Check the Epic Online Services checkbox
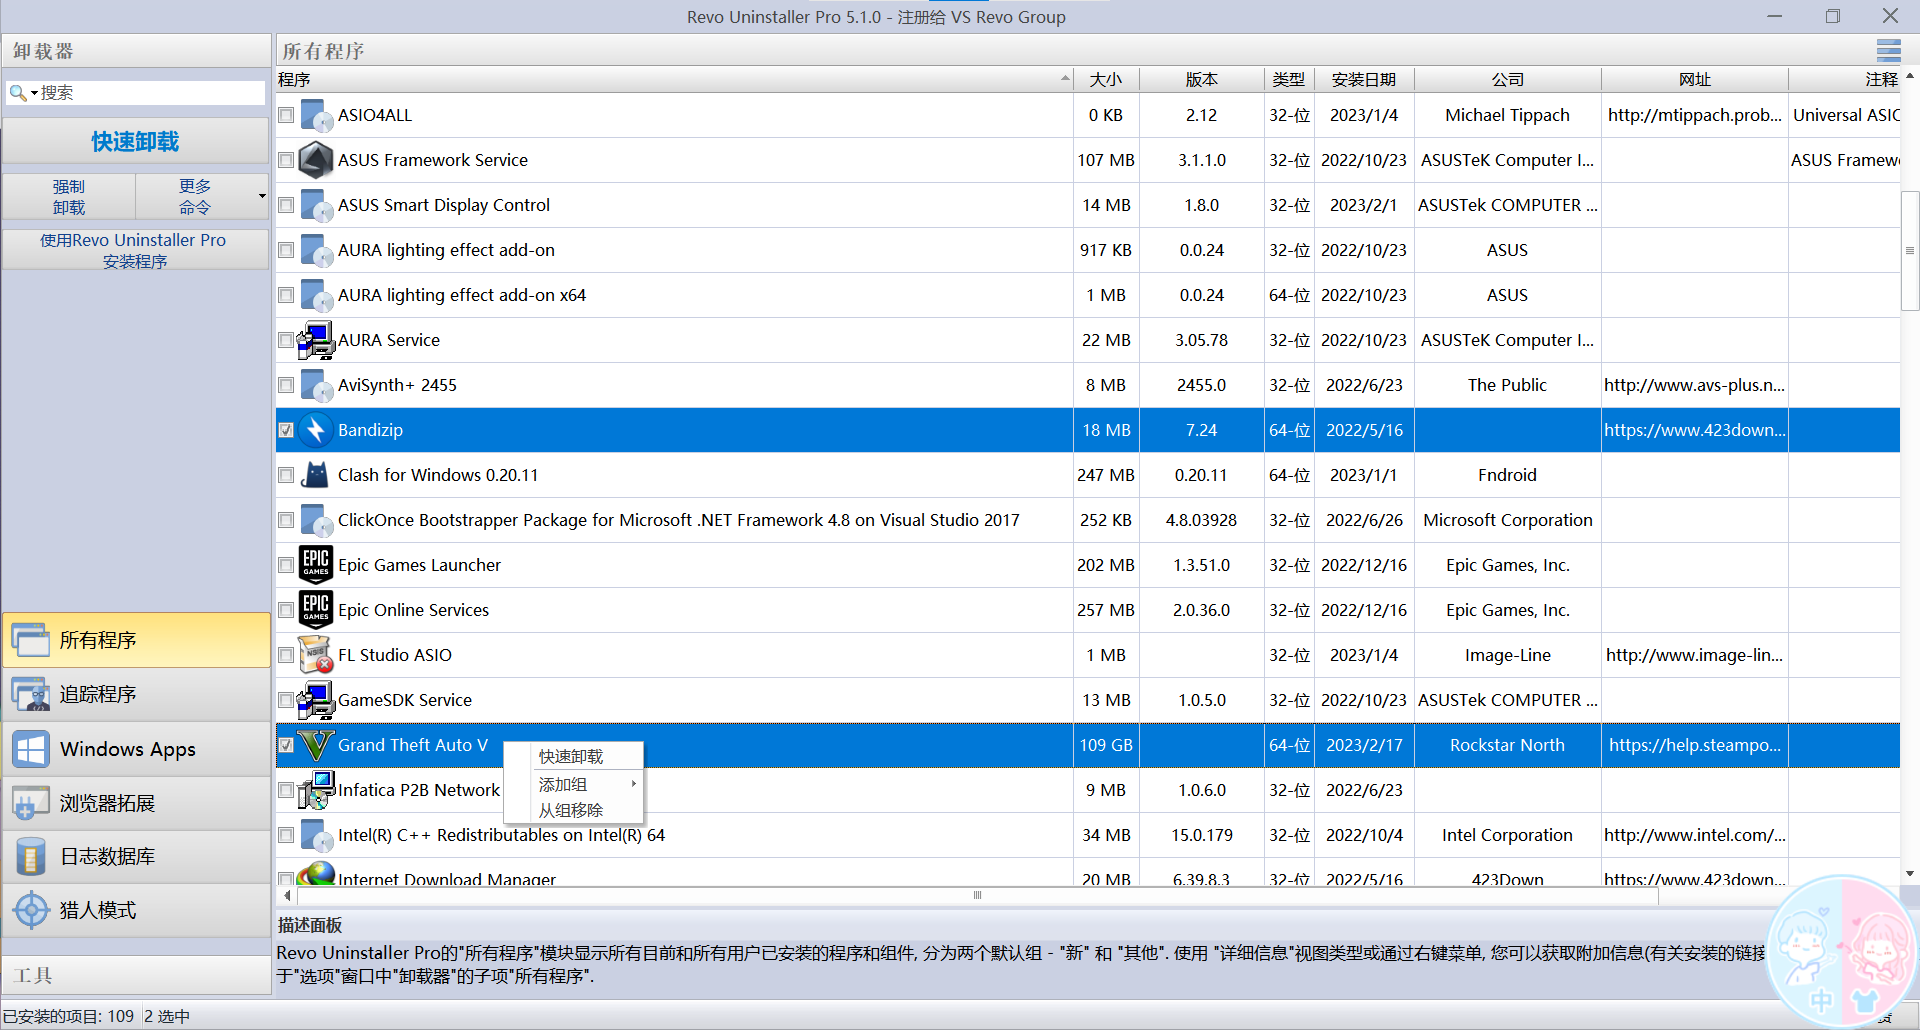Image resolution: width=1920 pixels, height=1030 pixels. (x=286, y=610)
